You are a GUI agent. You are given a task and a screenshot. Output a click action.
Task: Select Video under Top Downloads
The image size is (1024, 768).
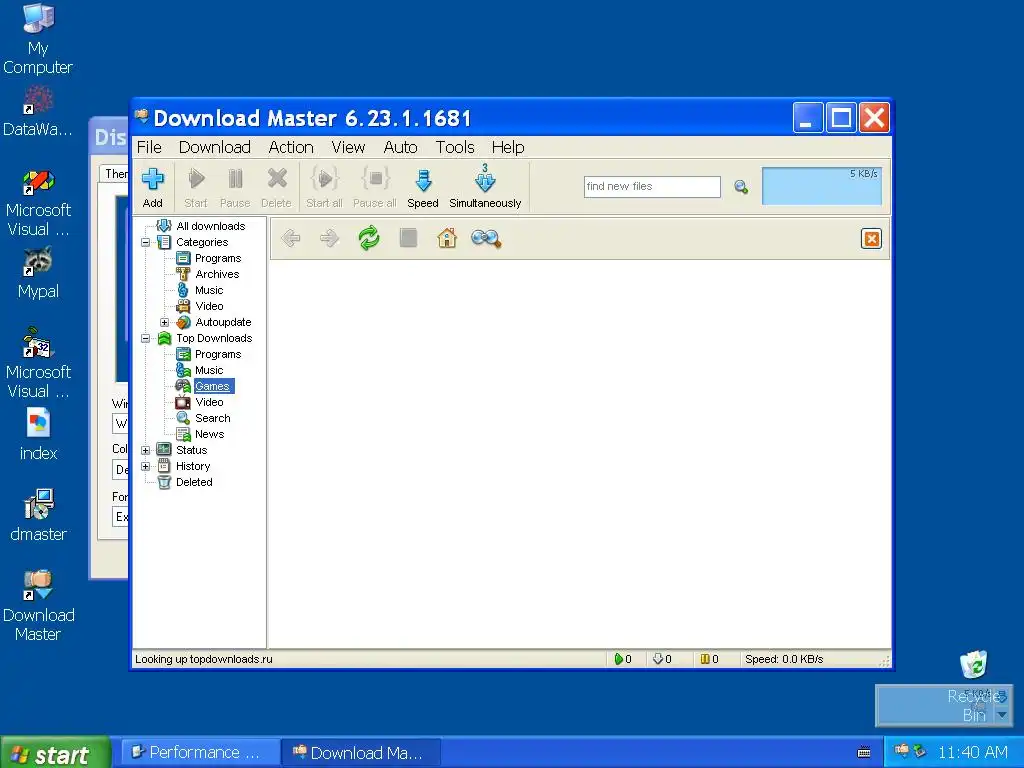(209, 402)
